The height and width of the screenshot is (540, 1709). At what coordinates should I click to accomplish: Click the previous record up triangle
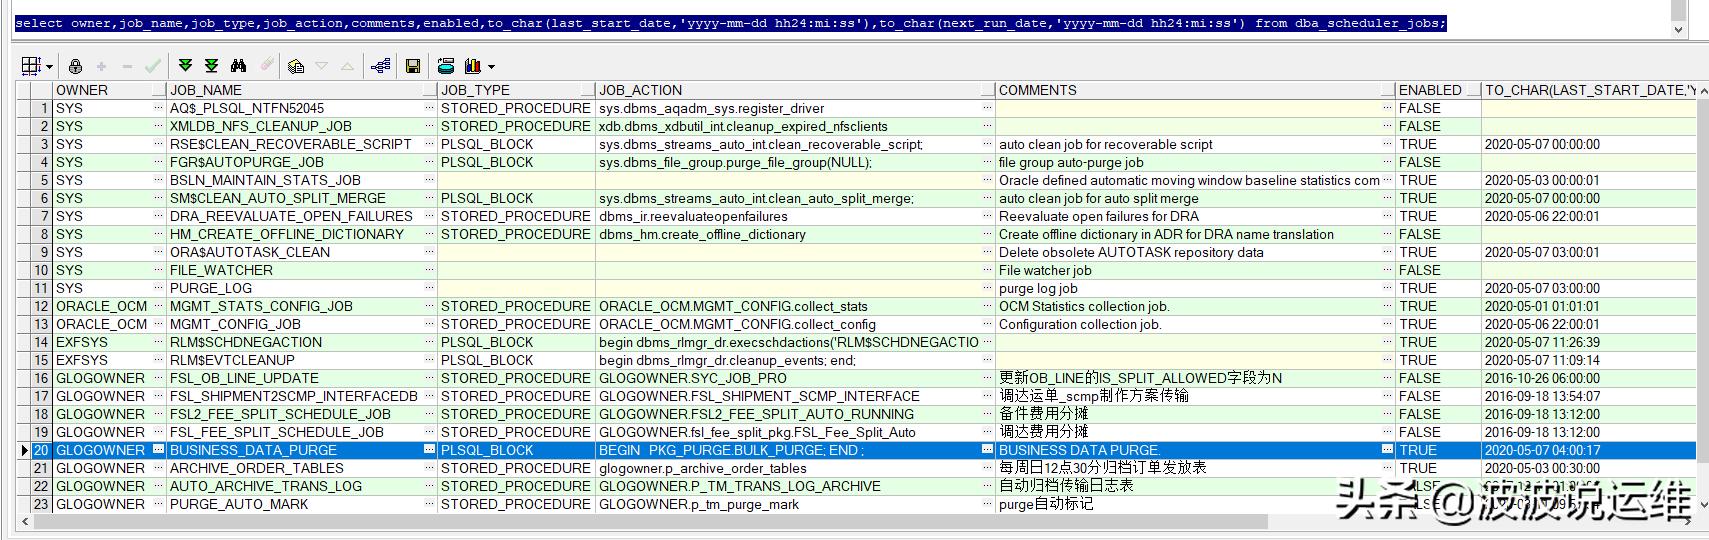point(347,66)
